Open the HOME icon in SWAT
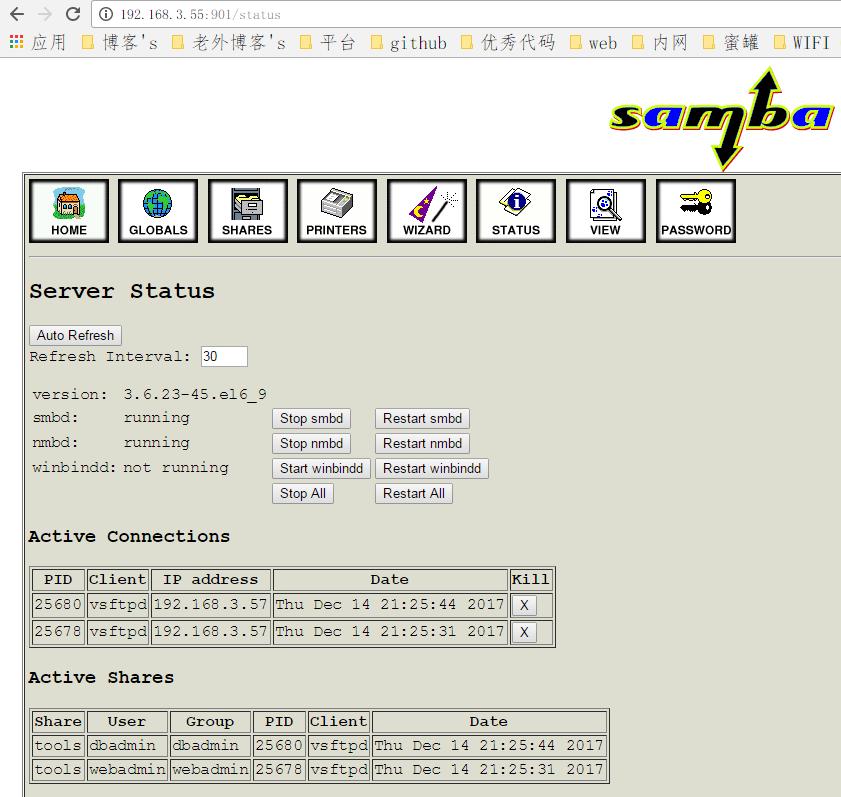This screenshot has height=797, width=841. [x=68, y=211]
